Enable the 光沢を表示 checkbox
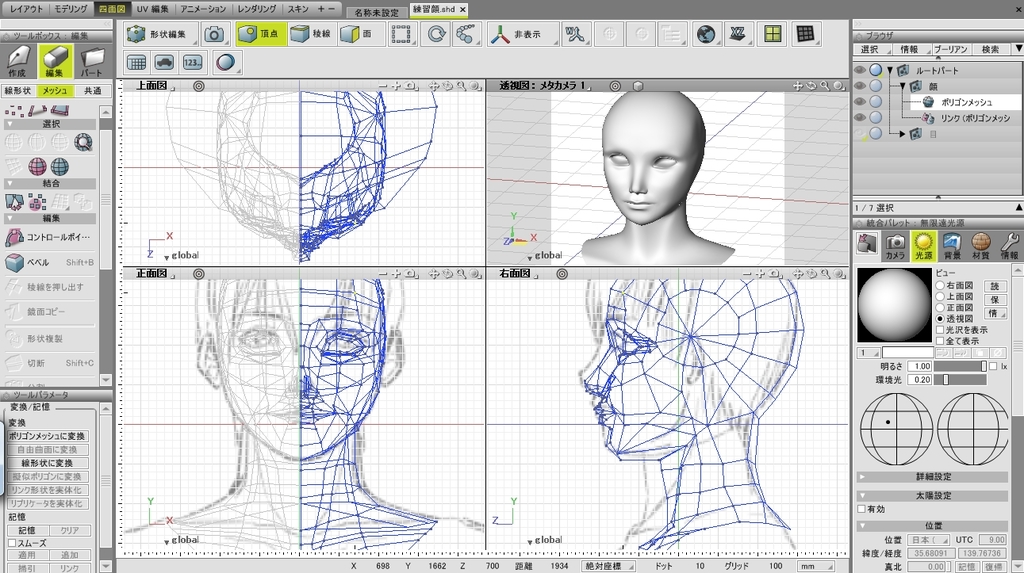1024x573 pixels. [x=939, y=330]
